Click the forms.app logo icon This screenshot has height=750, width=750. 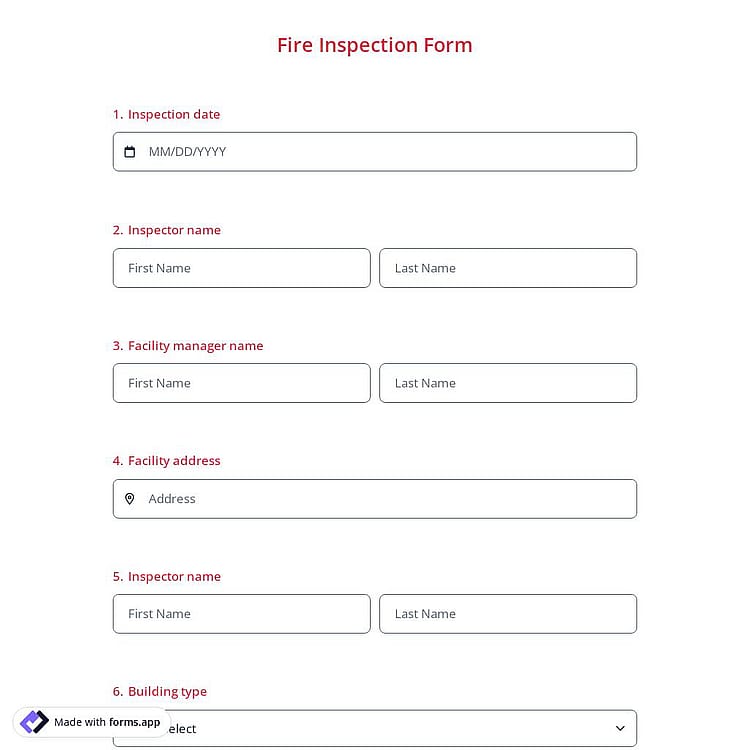point(34,722)
